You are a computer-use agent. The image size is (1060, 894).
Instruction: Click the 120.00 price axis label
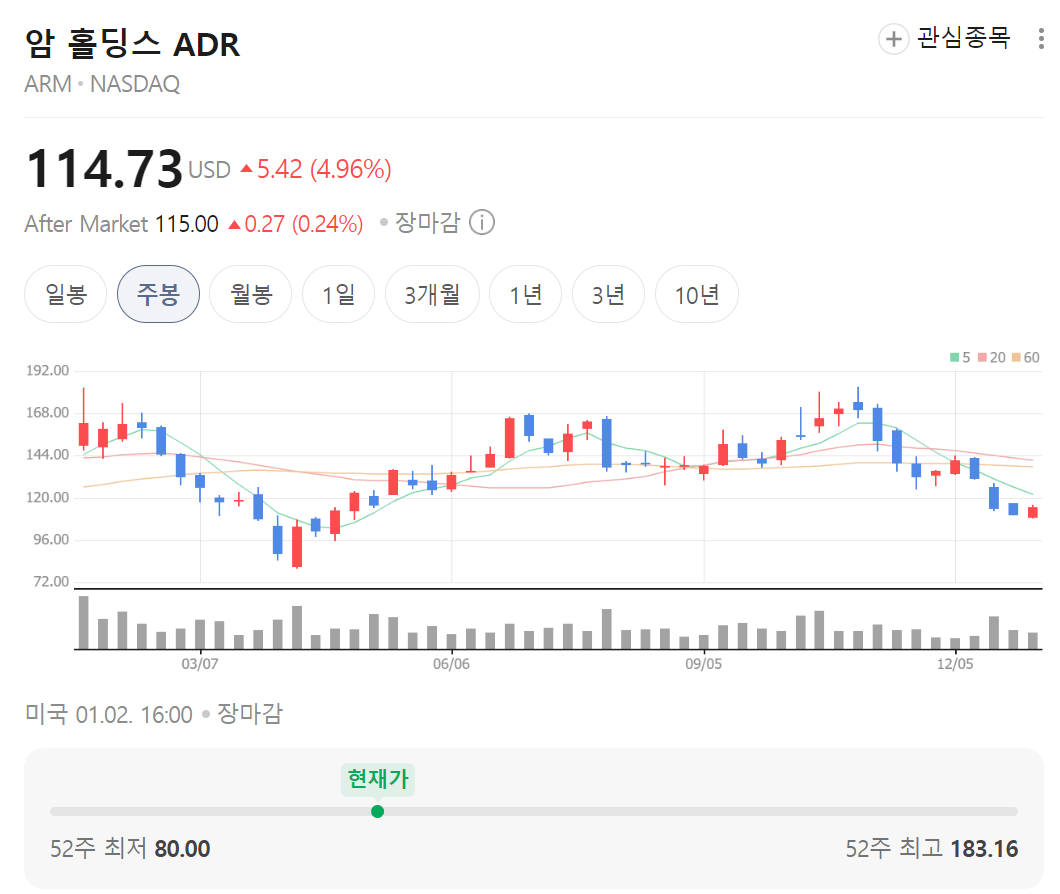coord(47,497)
